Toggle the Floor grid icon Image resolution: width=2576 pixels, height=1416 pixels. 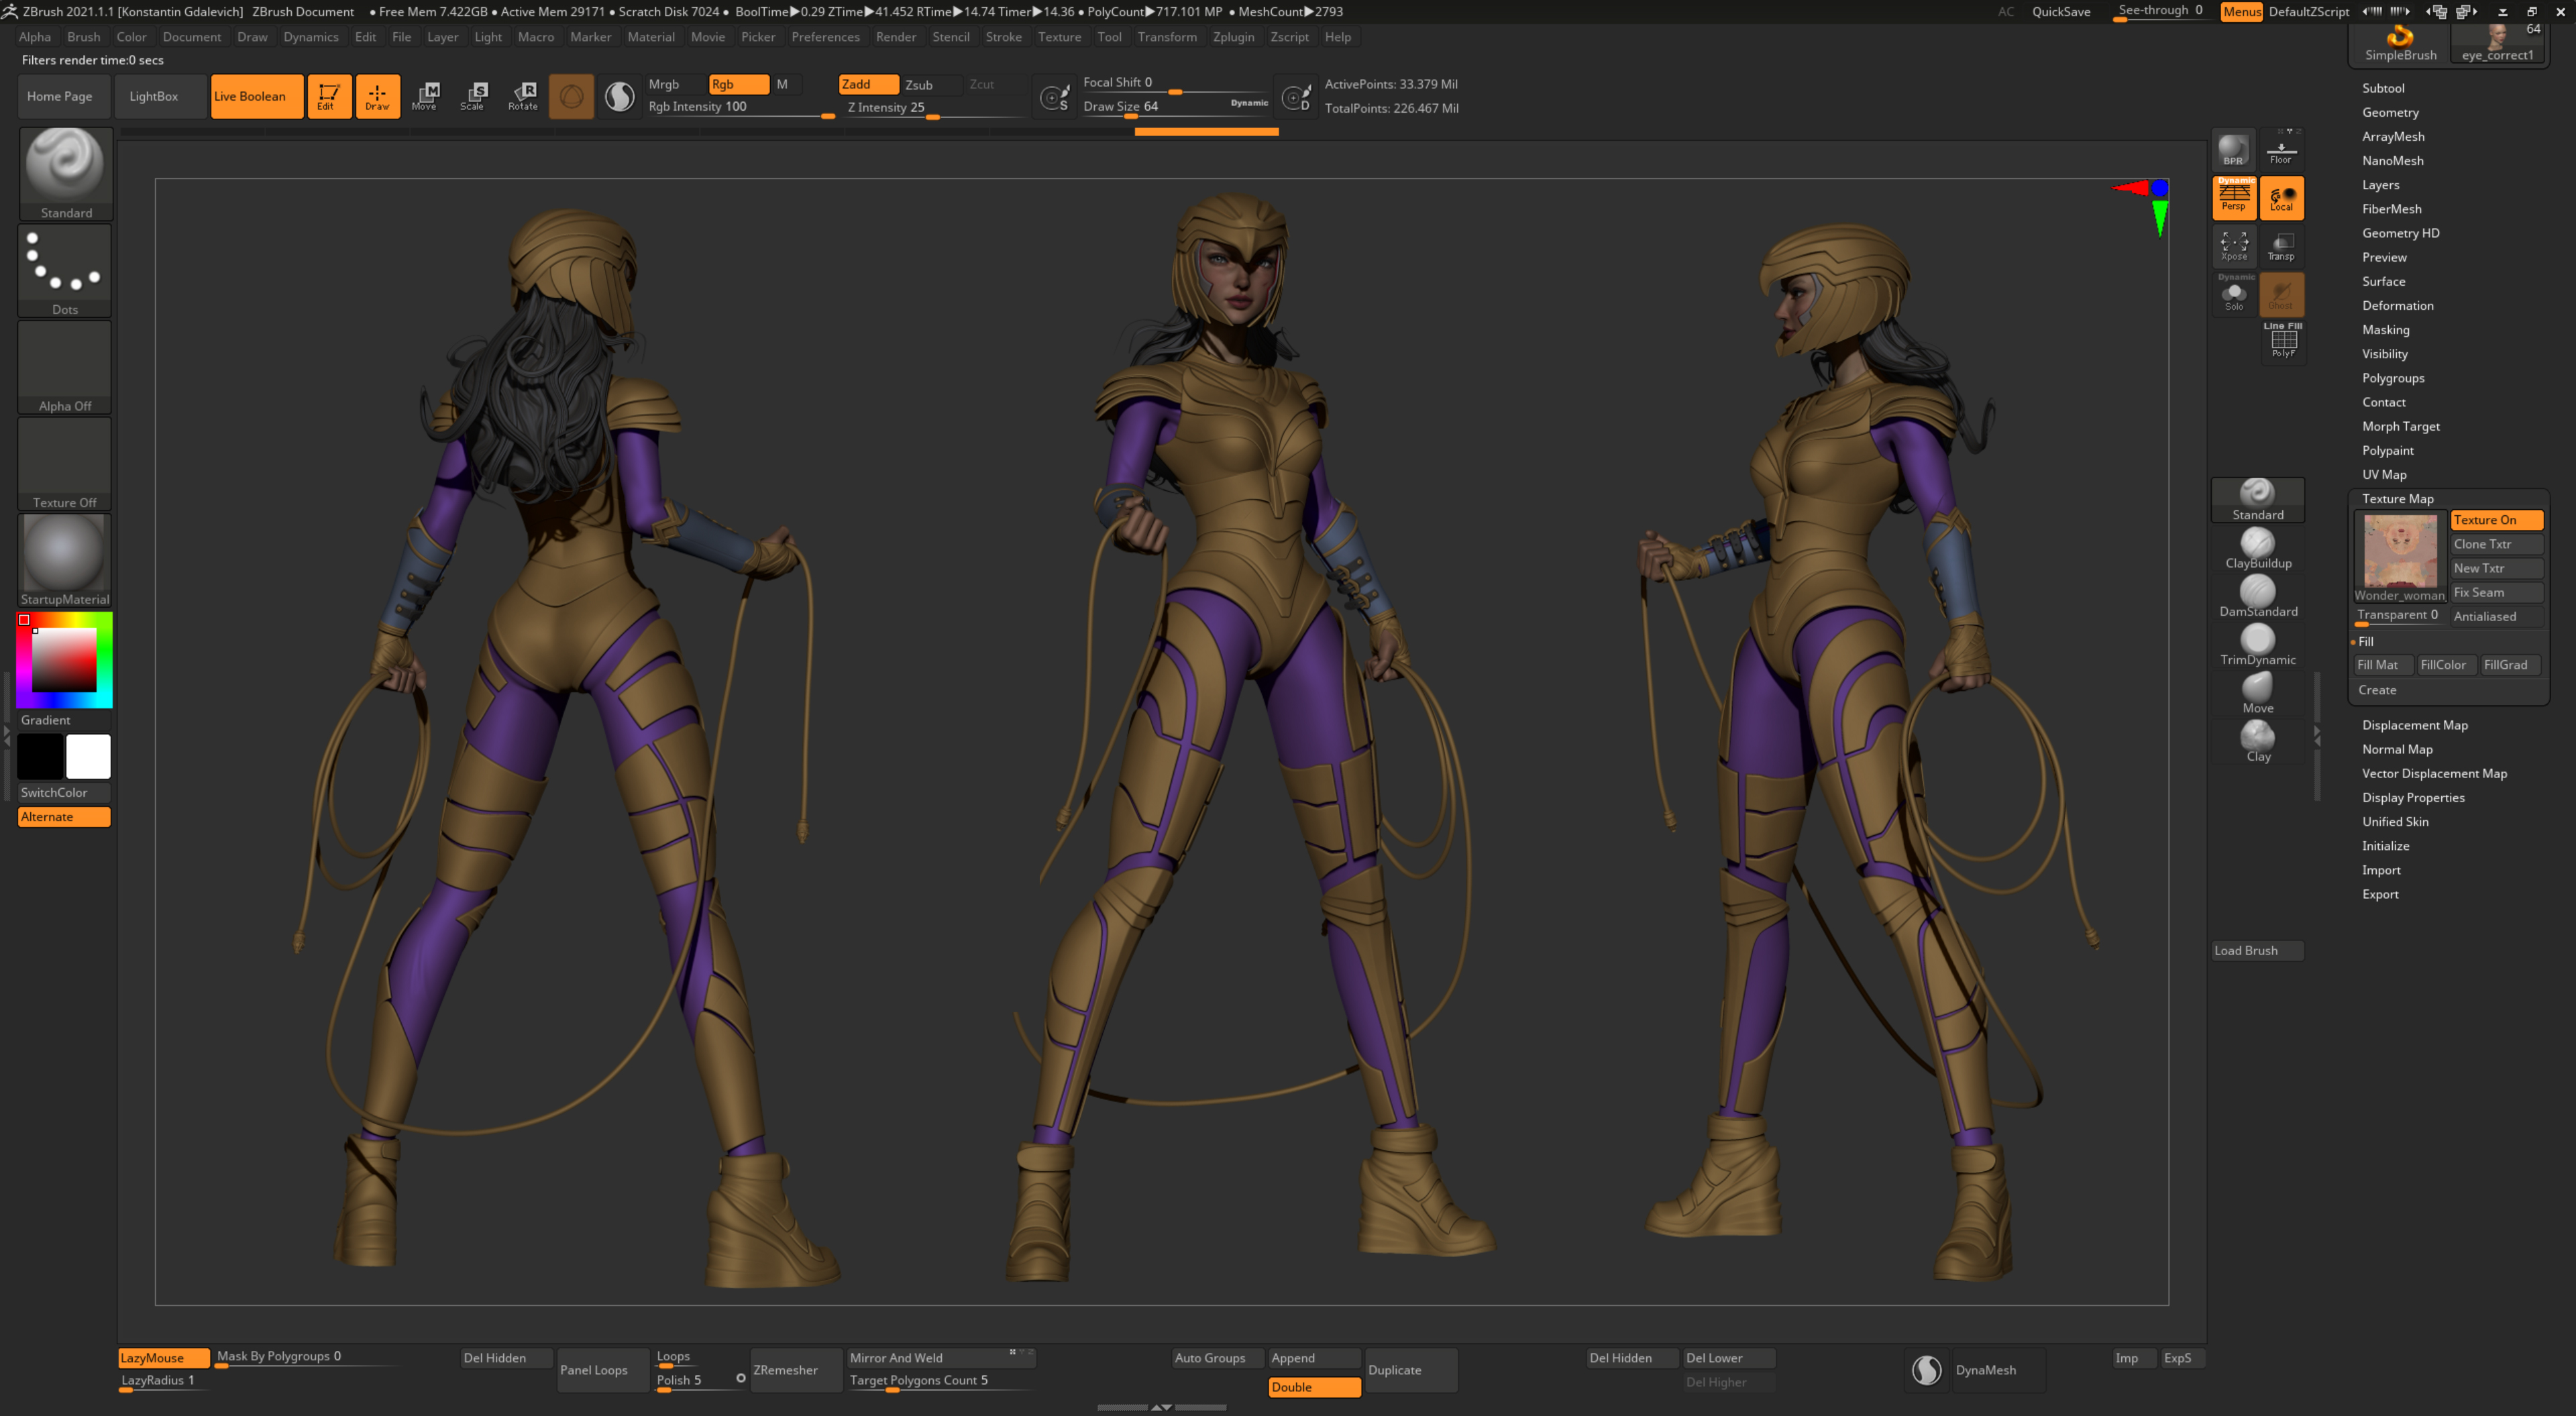pos(2282,150)
